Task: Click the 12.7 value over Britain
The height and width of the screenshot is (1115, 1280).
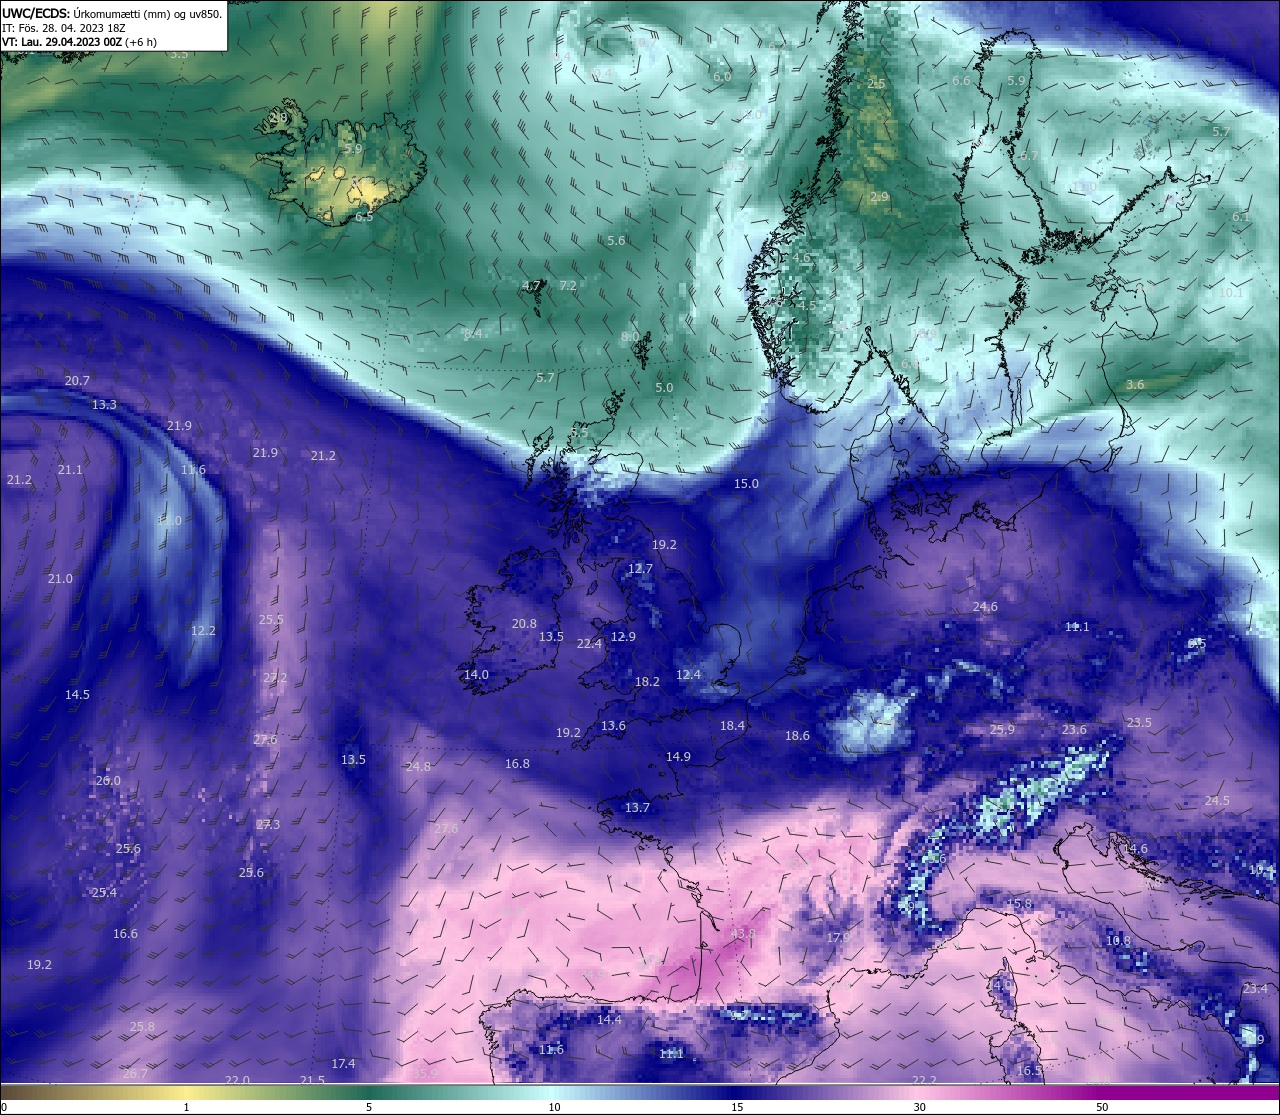Action: (640, 568)
